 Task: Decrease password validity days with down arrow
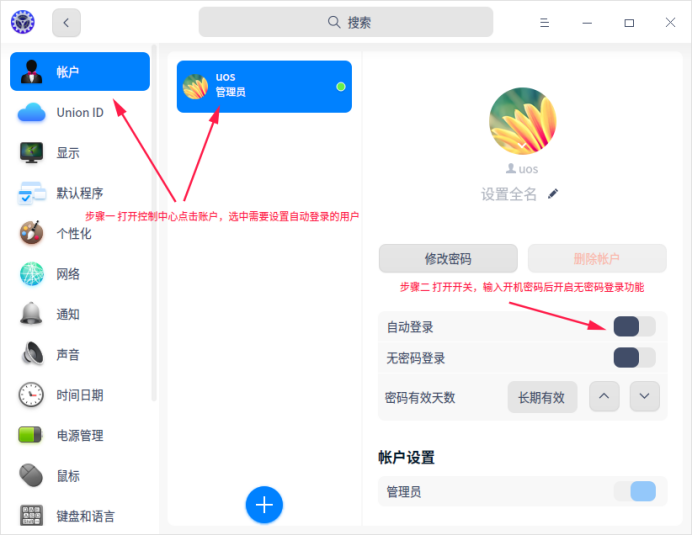644,396
